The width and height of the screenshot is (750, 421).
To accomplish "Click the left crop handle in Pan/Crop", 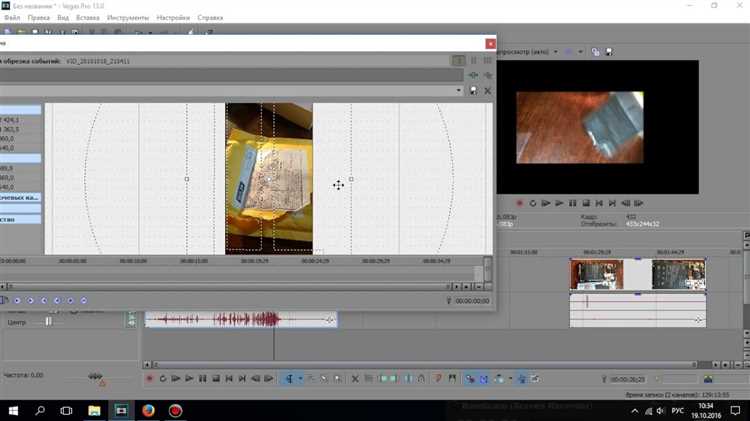I will click(187, 179).
